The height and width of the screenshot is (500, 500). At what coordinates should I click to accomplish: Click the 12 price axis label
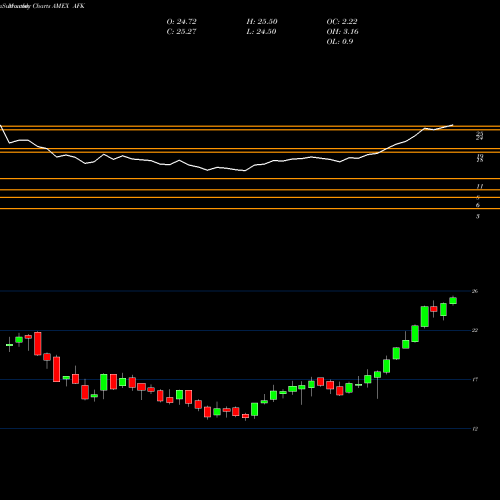pyautogui.click(x=475, y=429)
